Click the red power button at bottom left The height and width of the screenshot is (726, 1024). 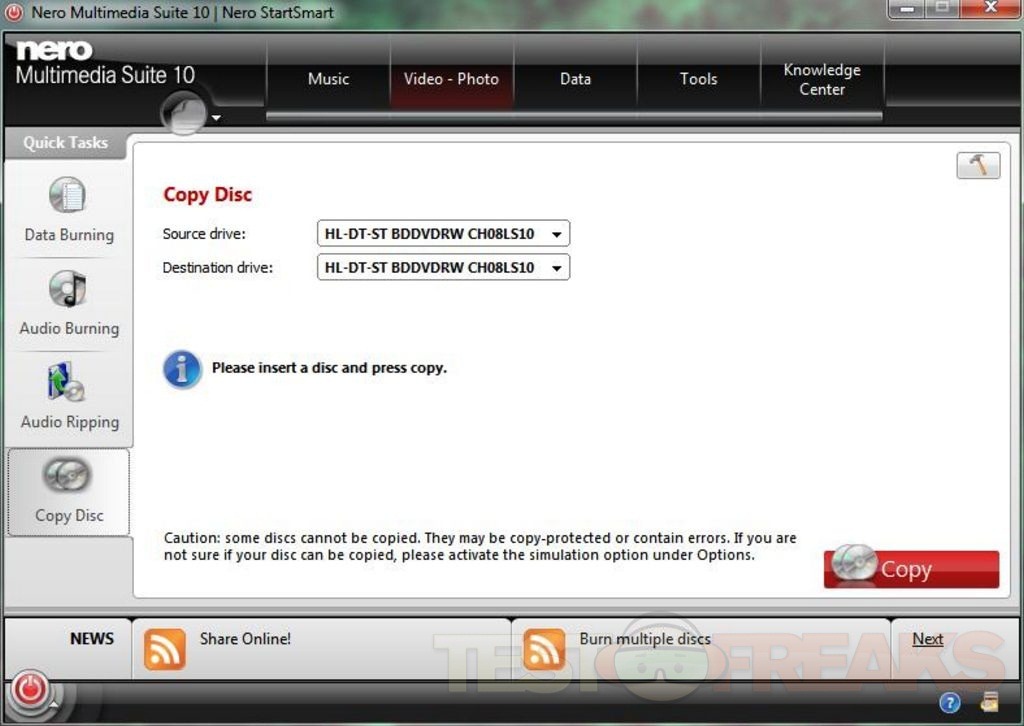(x=30, y=690)
